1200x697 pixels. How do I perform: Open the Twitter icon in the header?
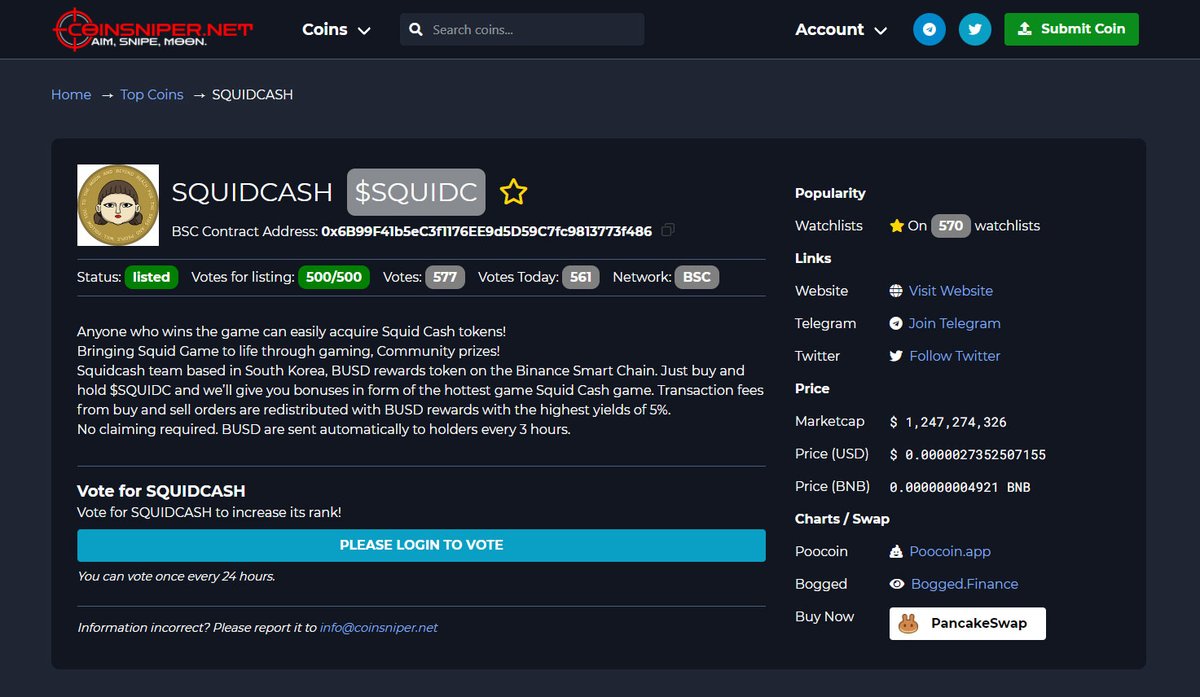pos(975,29)
